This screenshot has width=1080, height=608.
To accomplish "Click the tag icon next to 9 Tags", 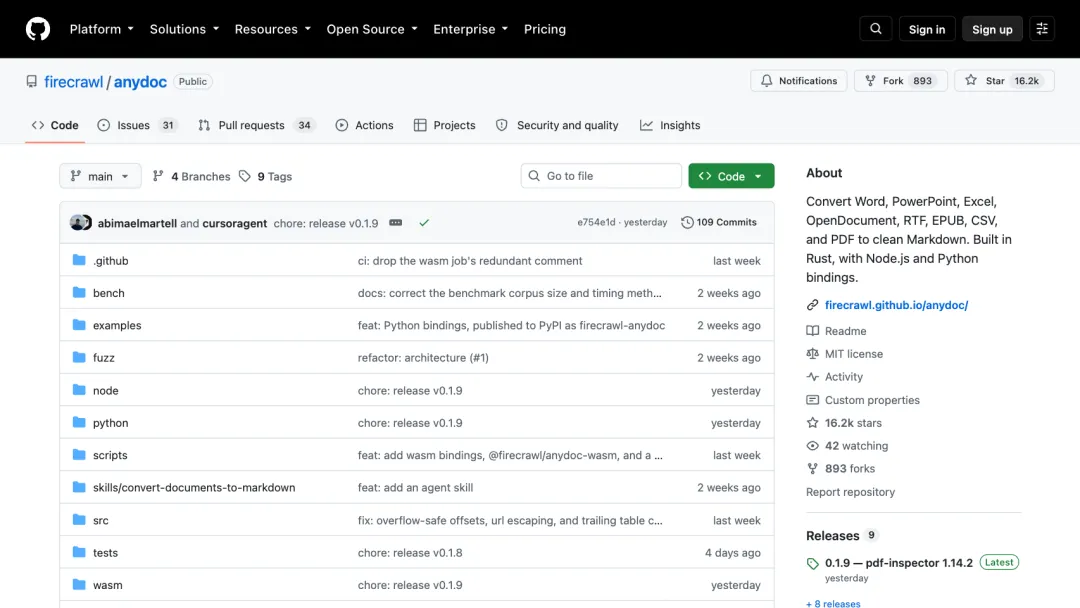I will [x=245, y=176].
